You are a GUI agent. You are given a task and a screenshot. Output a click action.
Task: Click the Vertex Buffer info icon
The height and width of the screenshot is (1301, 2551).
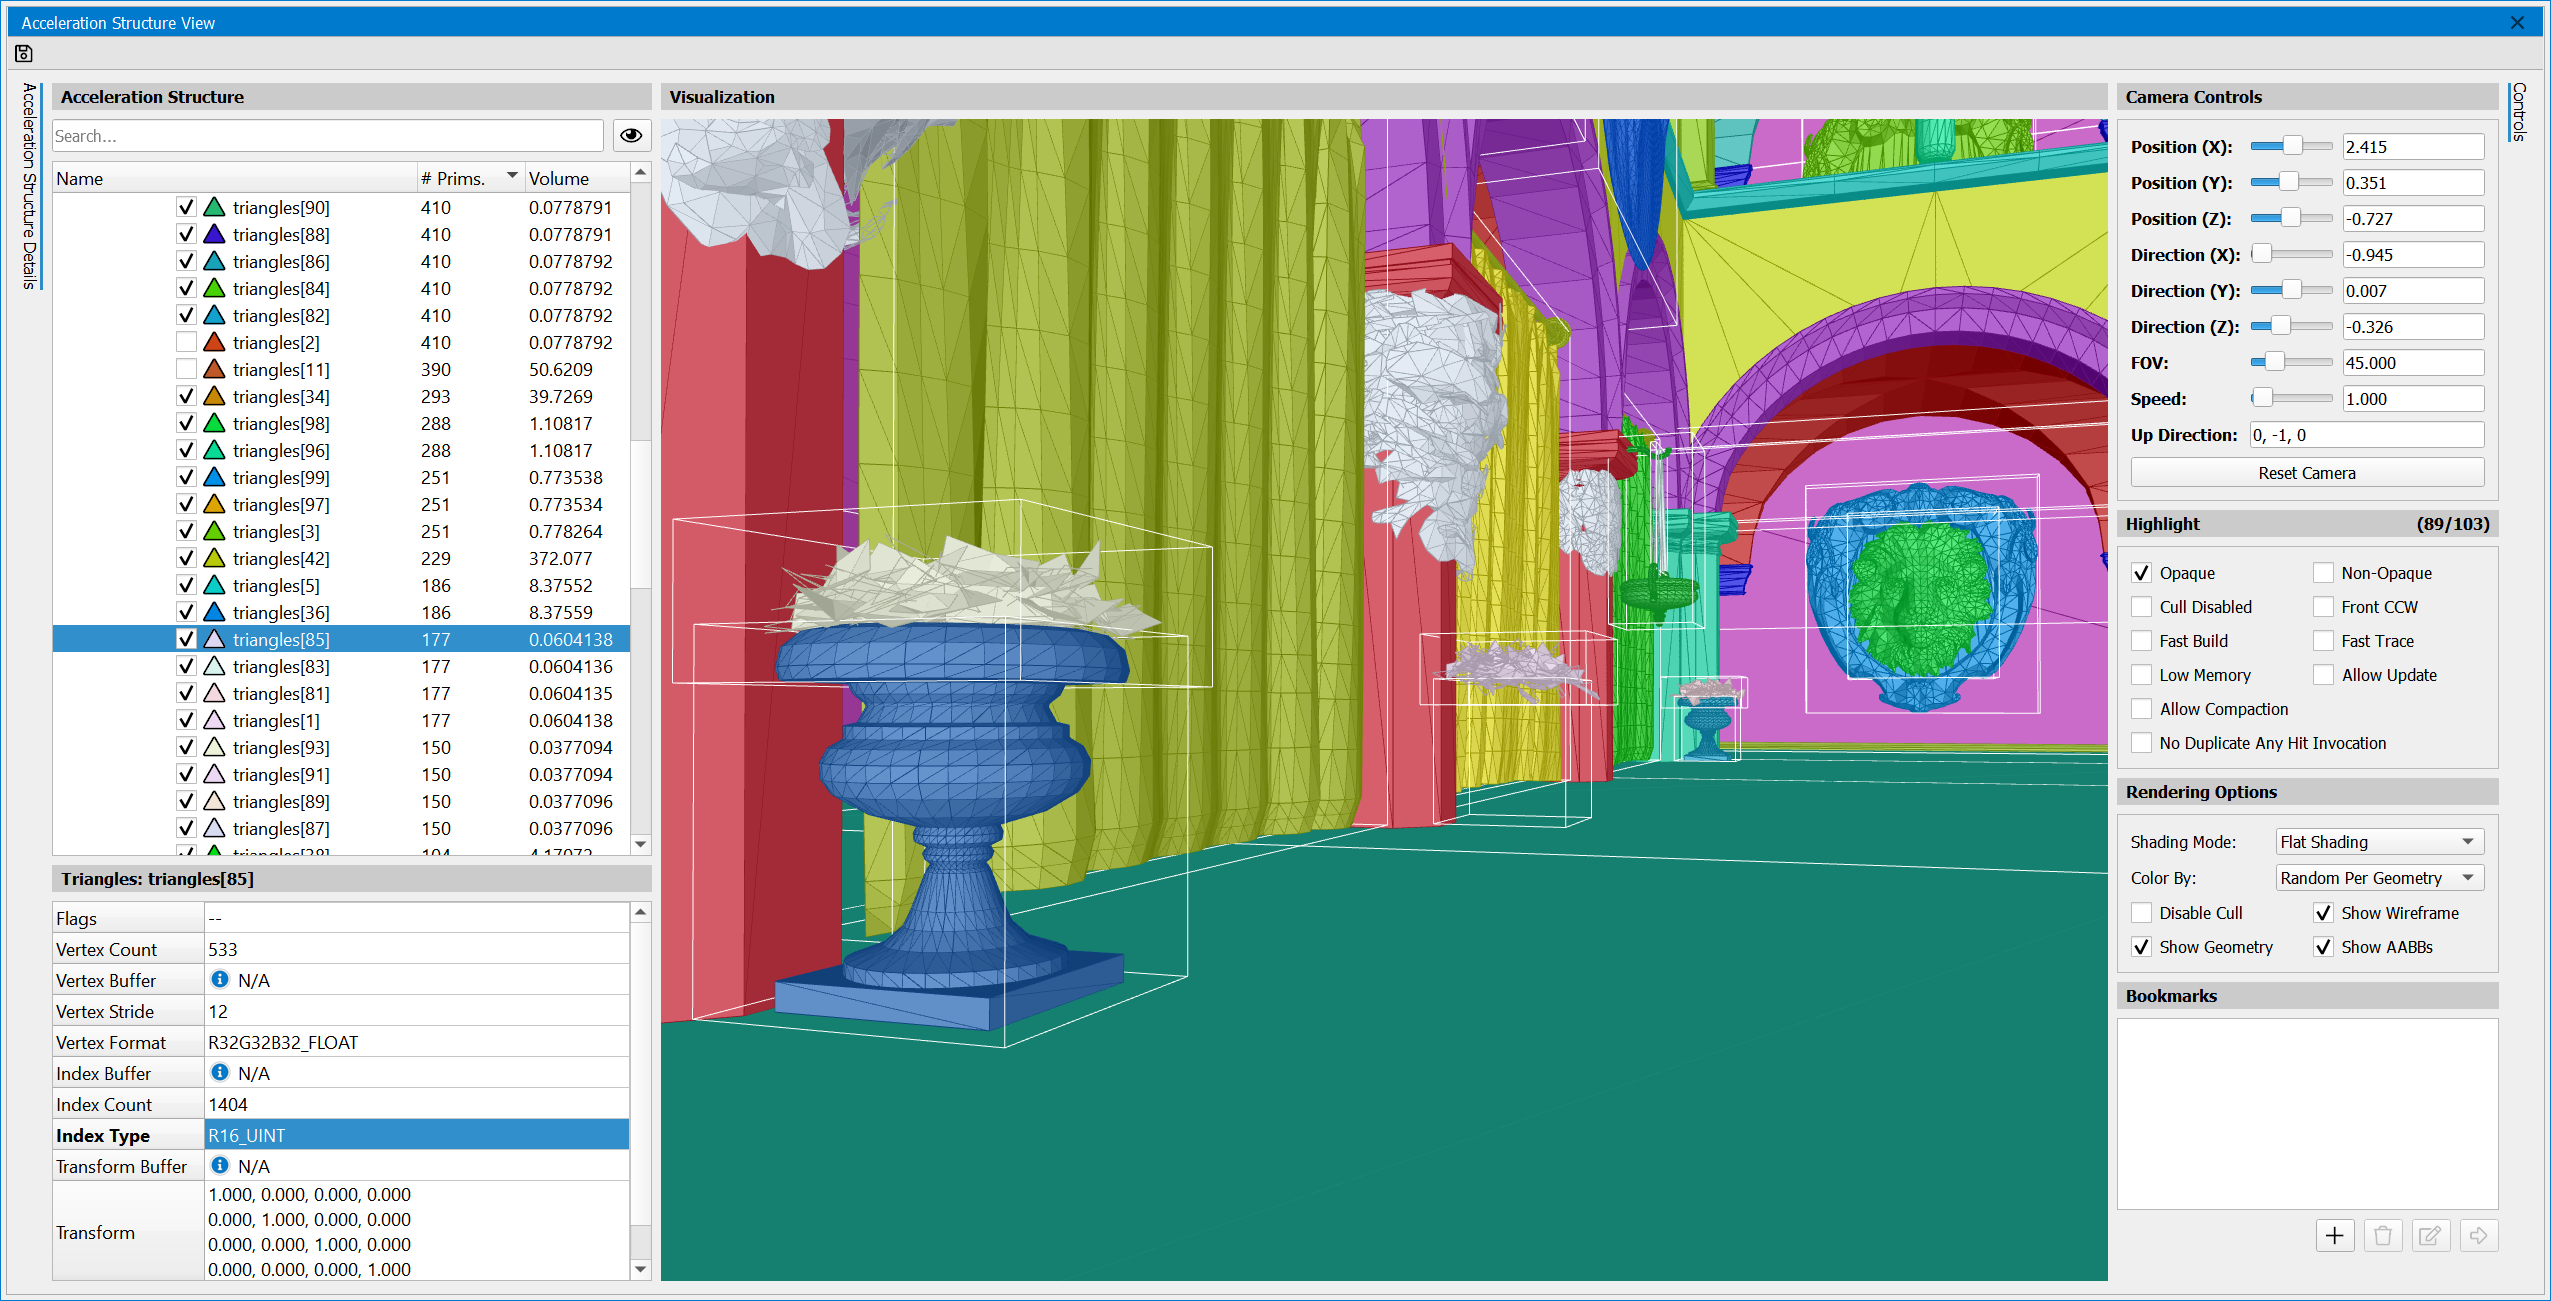(220, 980)
